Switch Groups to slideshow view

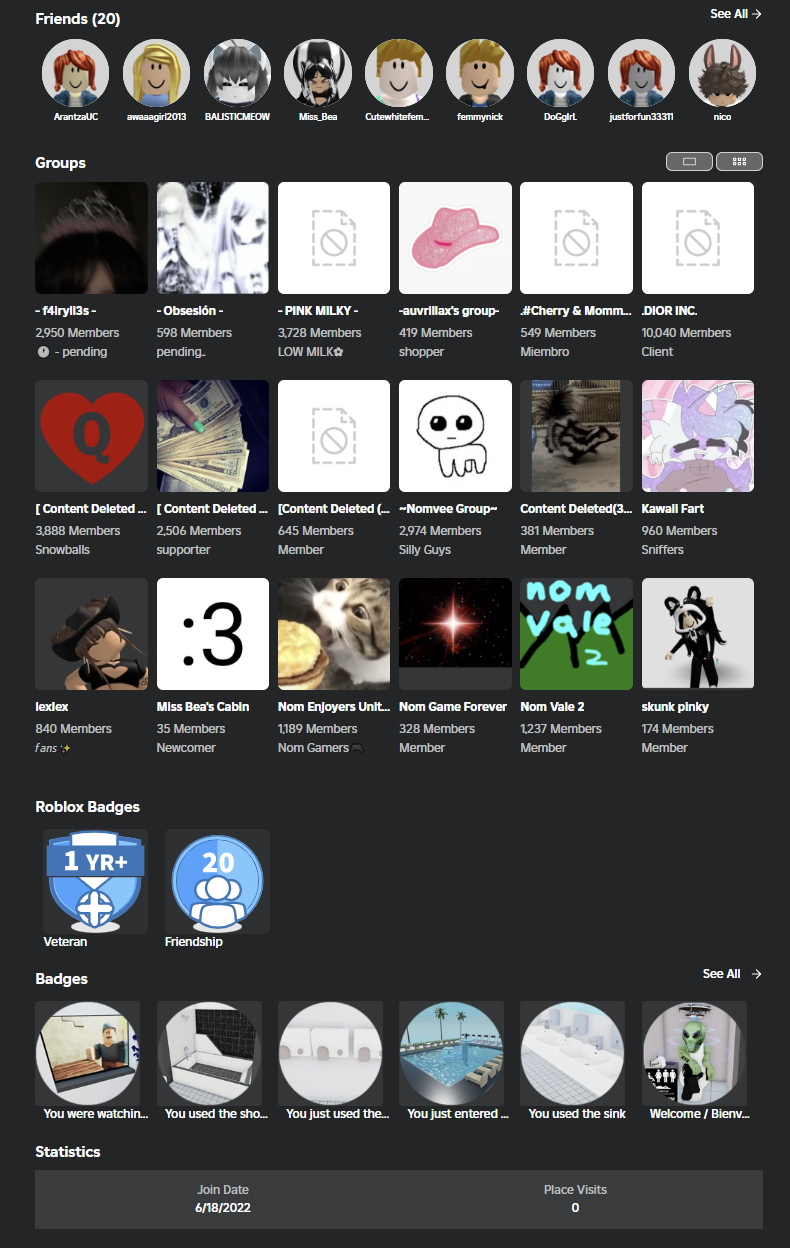(x=688, y=161)
